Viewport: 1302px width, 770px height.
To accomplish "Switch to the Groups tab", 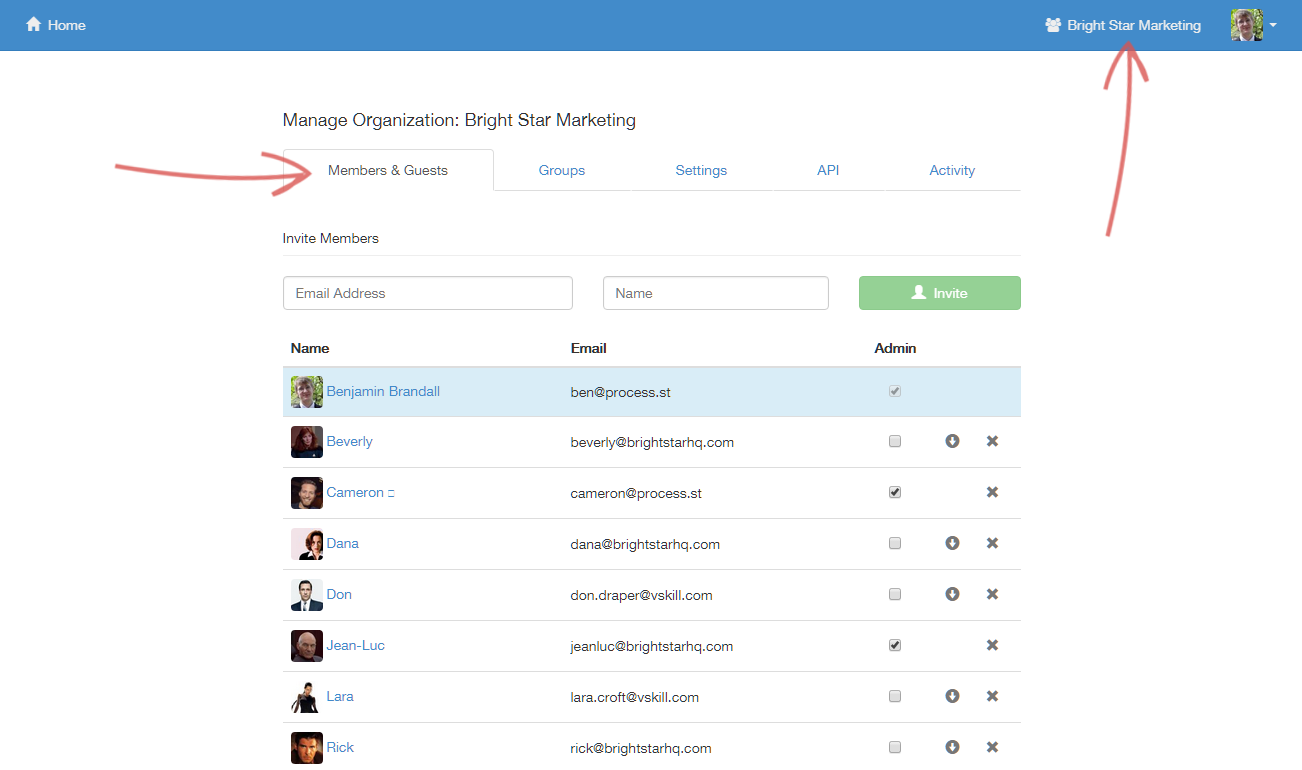I will pos(561,170).
